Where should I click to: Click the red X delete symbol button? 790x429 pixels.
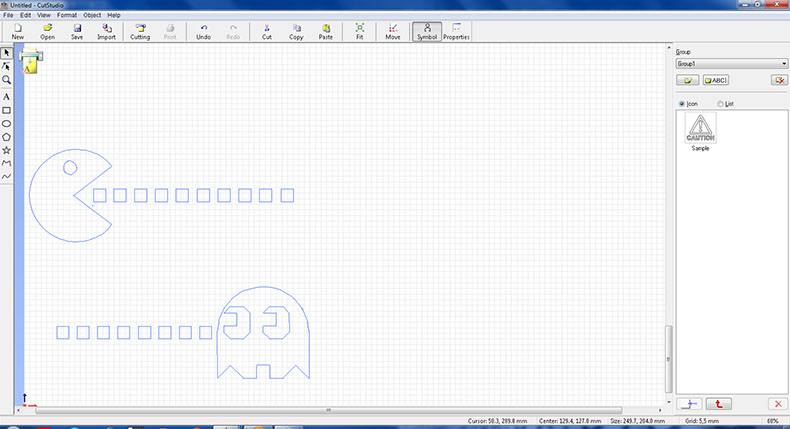tap(778, 404)
